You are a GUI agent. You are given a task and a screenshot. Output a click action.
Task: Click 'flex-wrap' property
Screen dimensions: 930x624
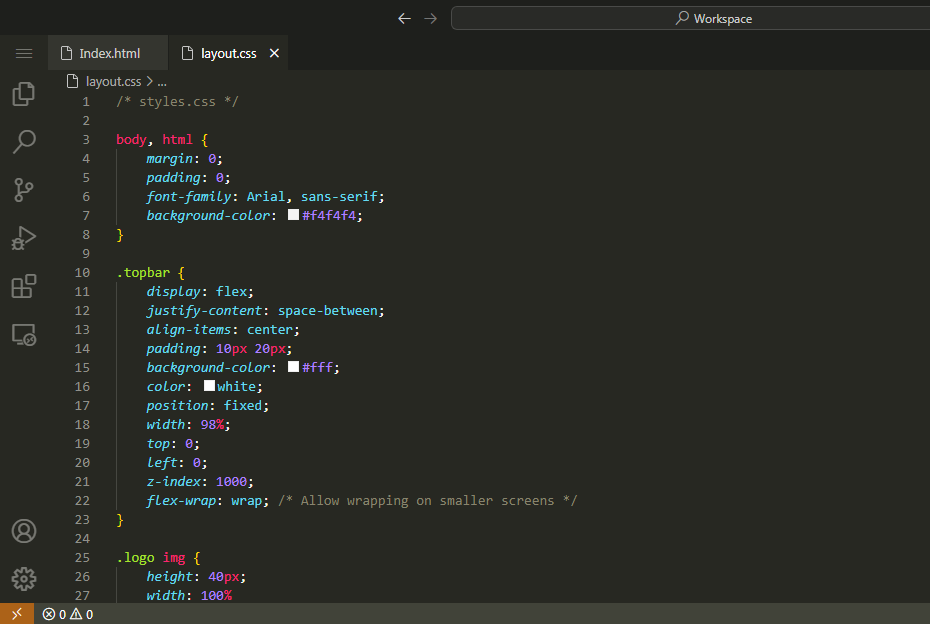coord(181,501)
